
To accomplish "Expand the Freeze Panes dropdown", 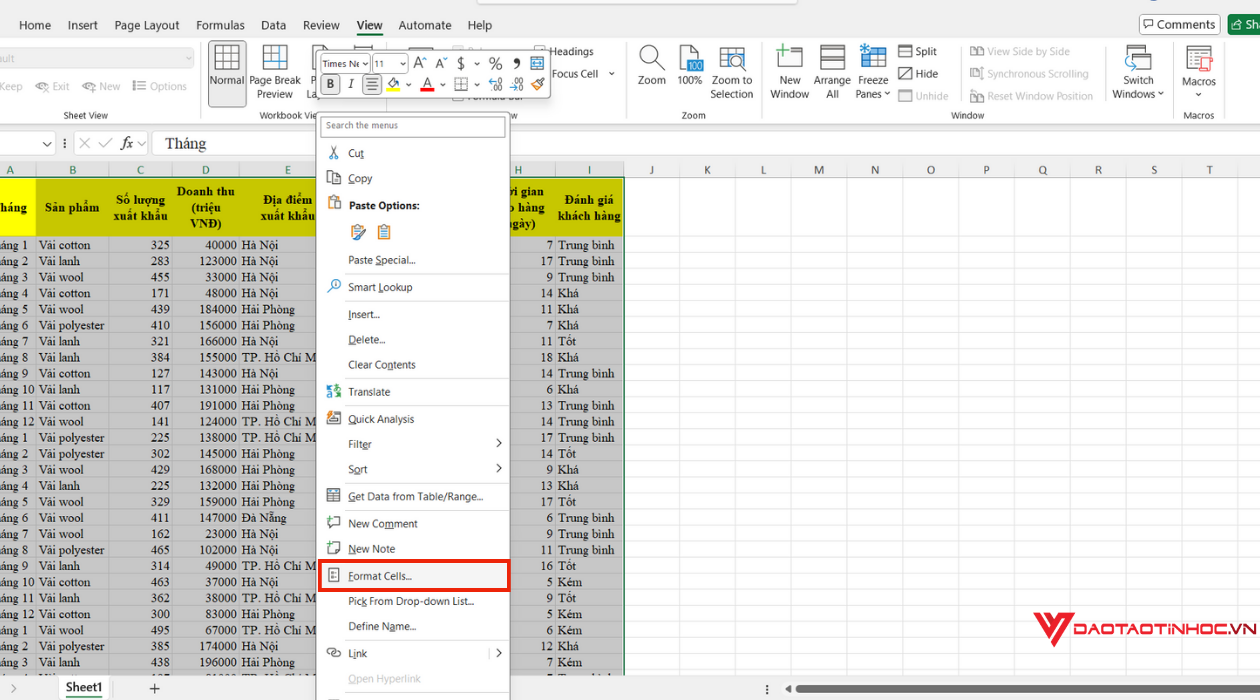I will click(x=873, y=94).
